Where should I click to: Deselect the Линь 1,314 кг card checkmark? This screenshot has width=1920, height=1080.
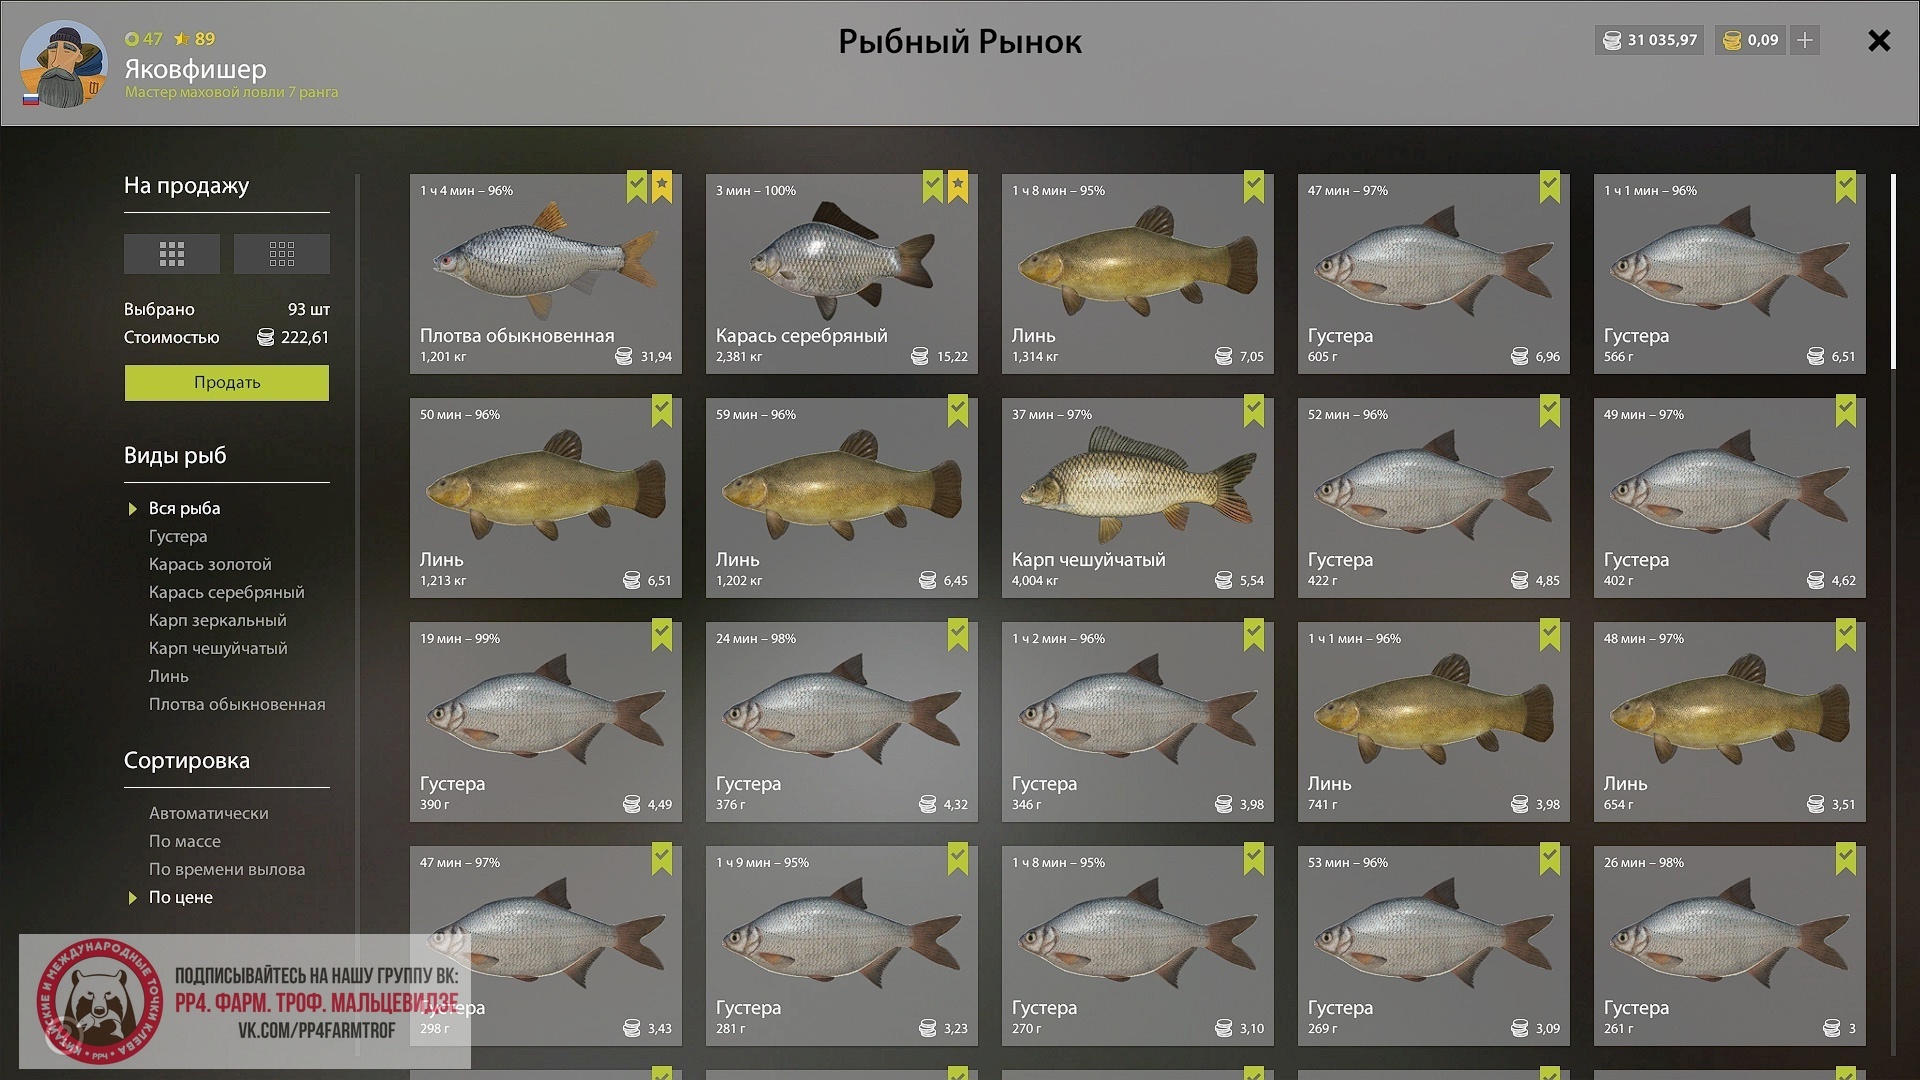click(x=1254, y=187)
